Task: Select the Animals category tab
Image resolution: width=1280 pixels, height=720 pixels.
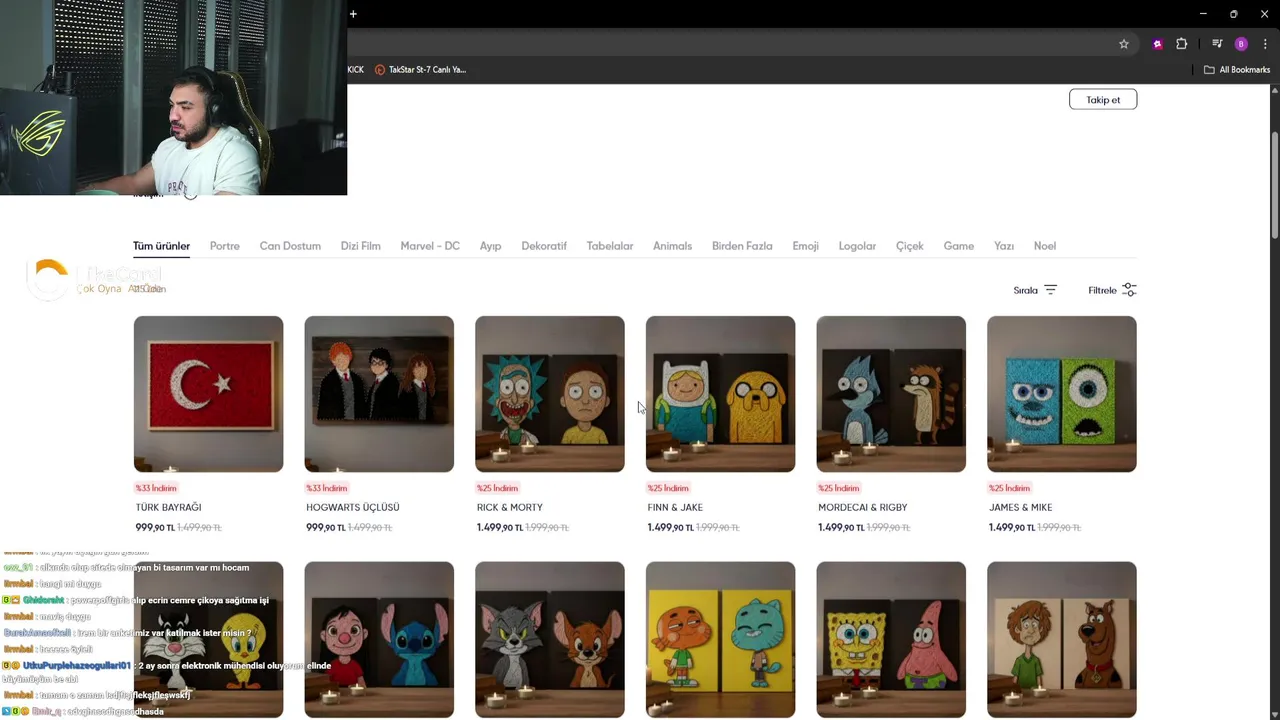Action: tap(672, 246)
